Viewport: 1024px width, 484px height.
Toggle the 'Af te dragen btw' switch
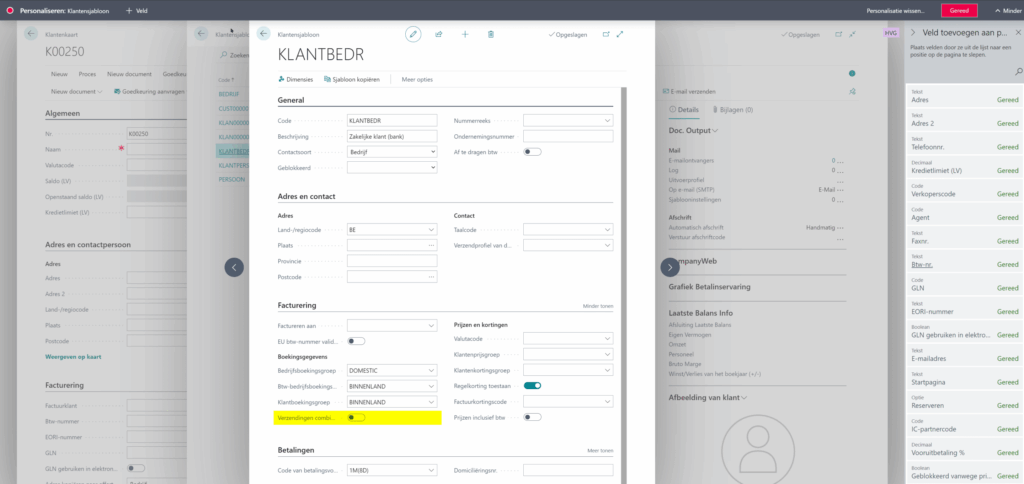click(532, 152)
